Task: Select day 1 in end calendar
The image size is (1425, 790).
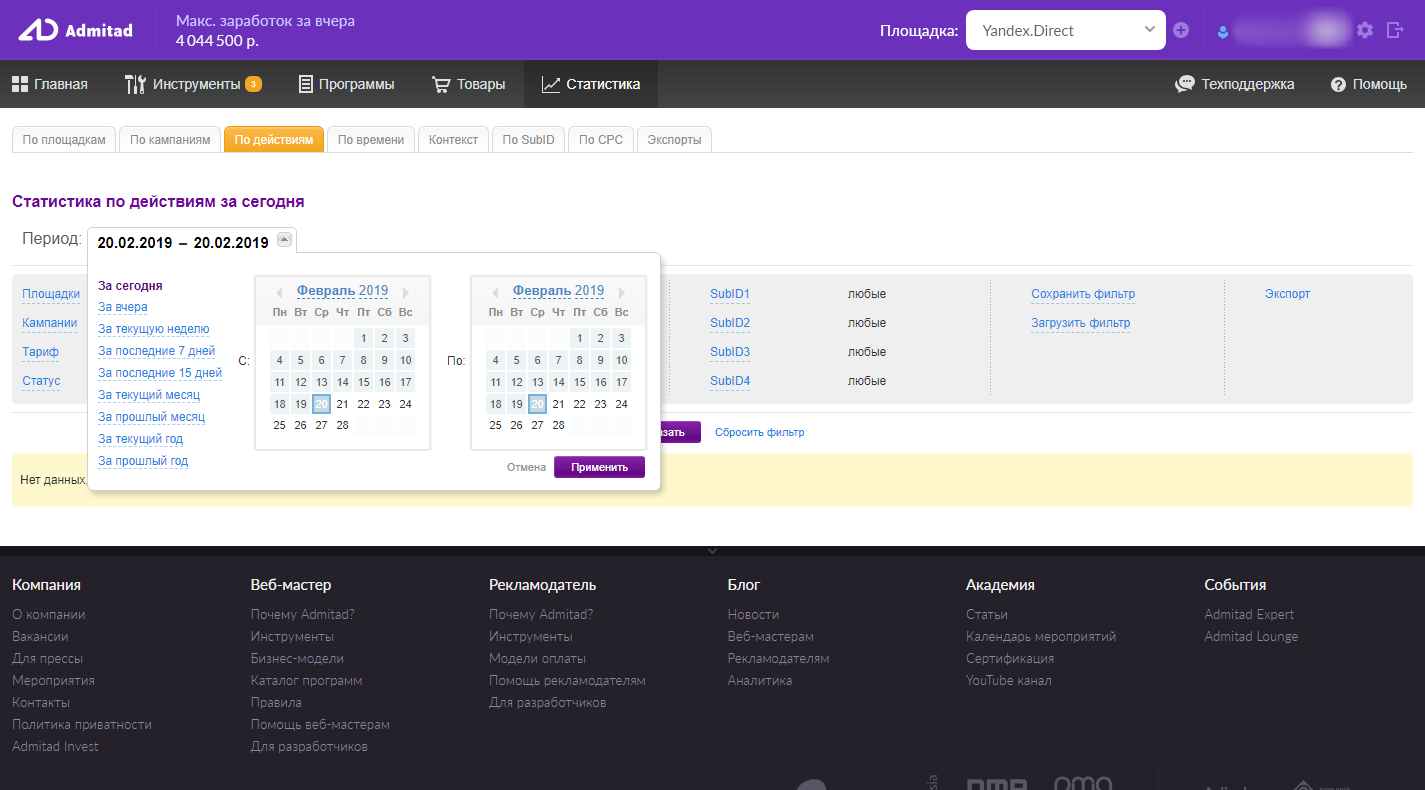Action: [579, 338]
